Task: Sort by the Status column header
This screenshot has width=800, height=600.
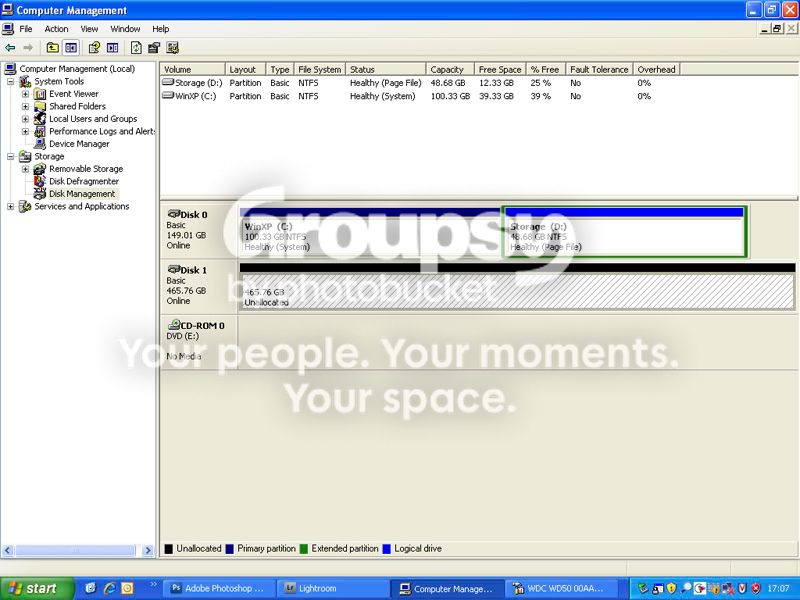Action: (x=386, y=69)
